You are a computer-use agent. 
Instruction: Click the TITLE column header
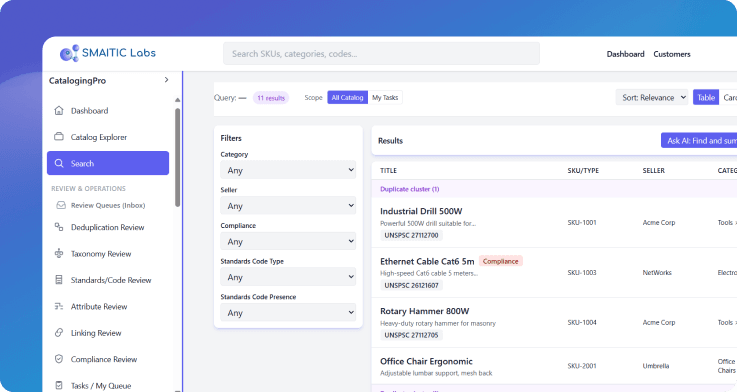(x=388, y=171)
